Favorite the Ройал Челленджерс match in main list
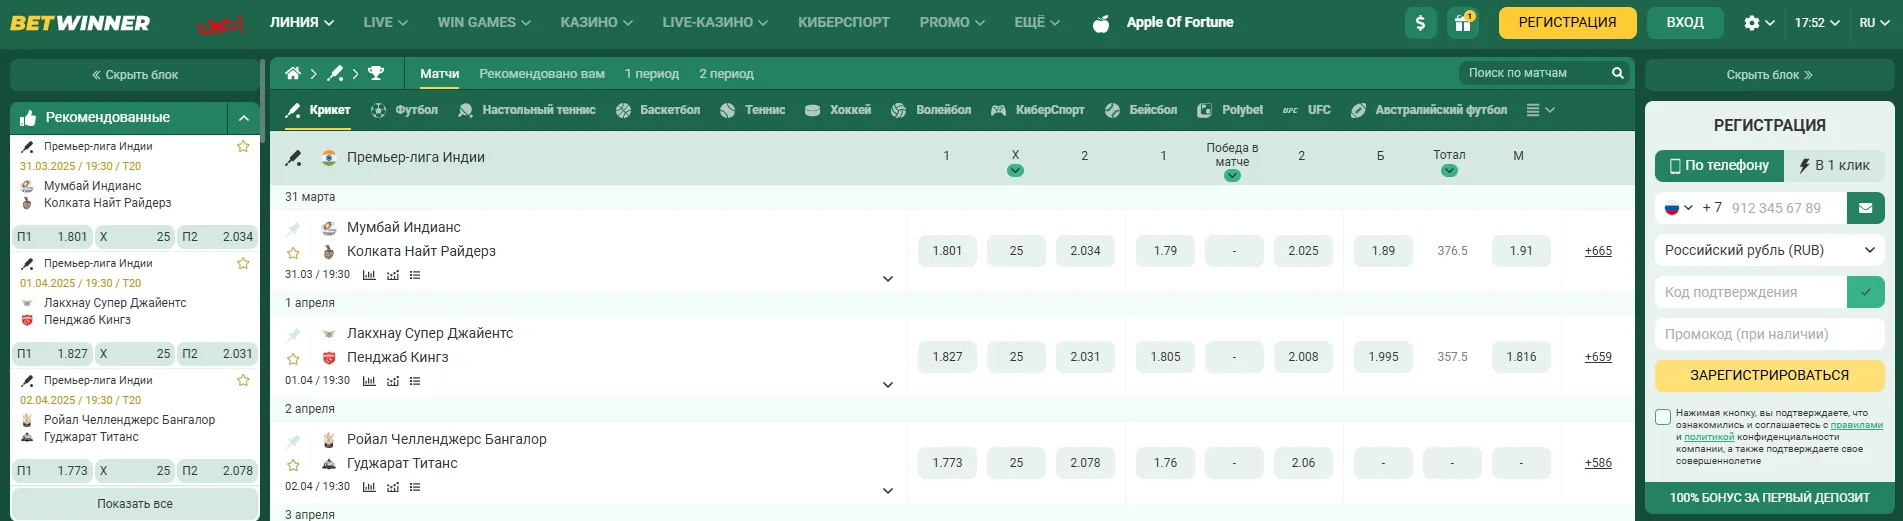 tap(293, 465)
